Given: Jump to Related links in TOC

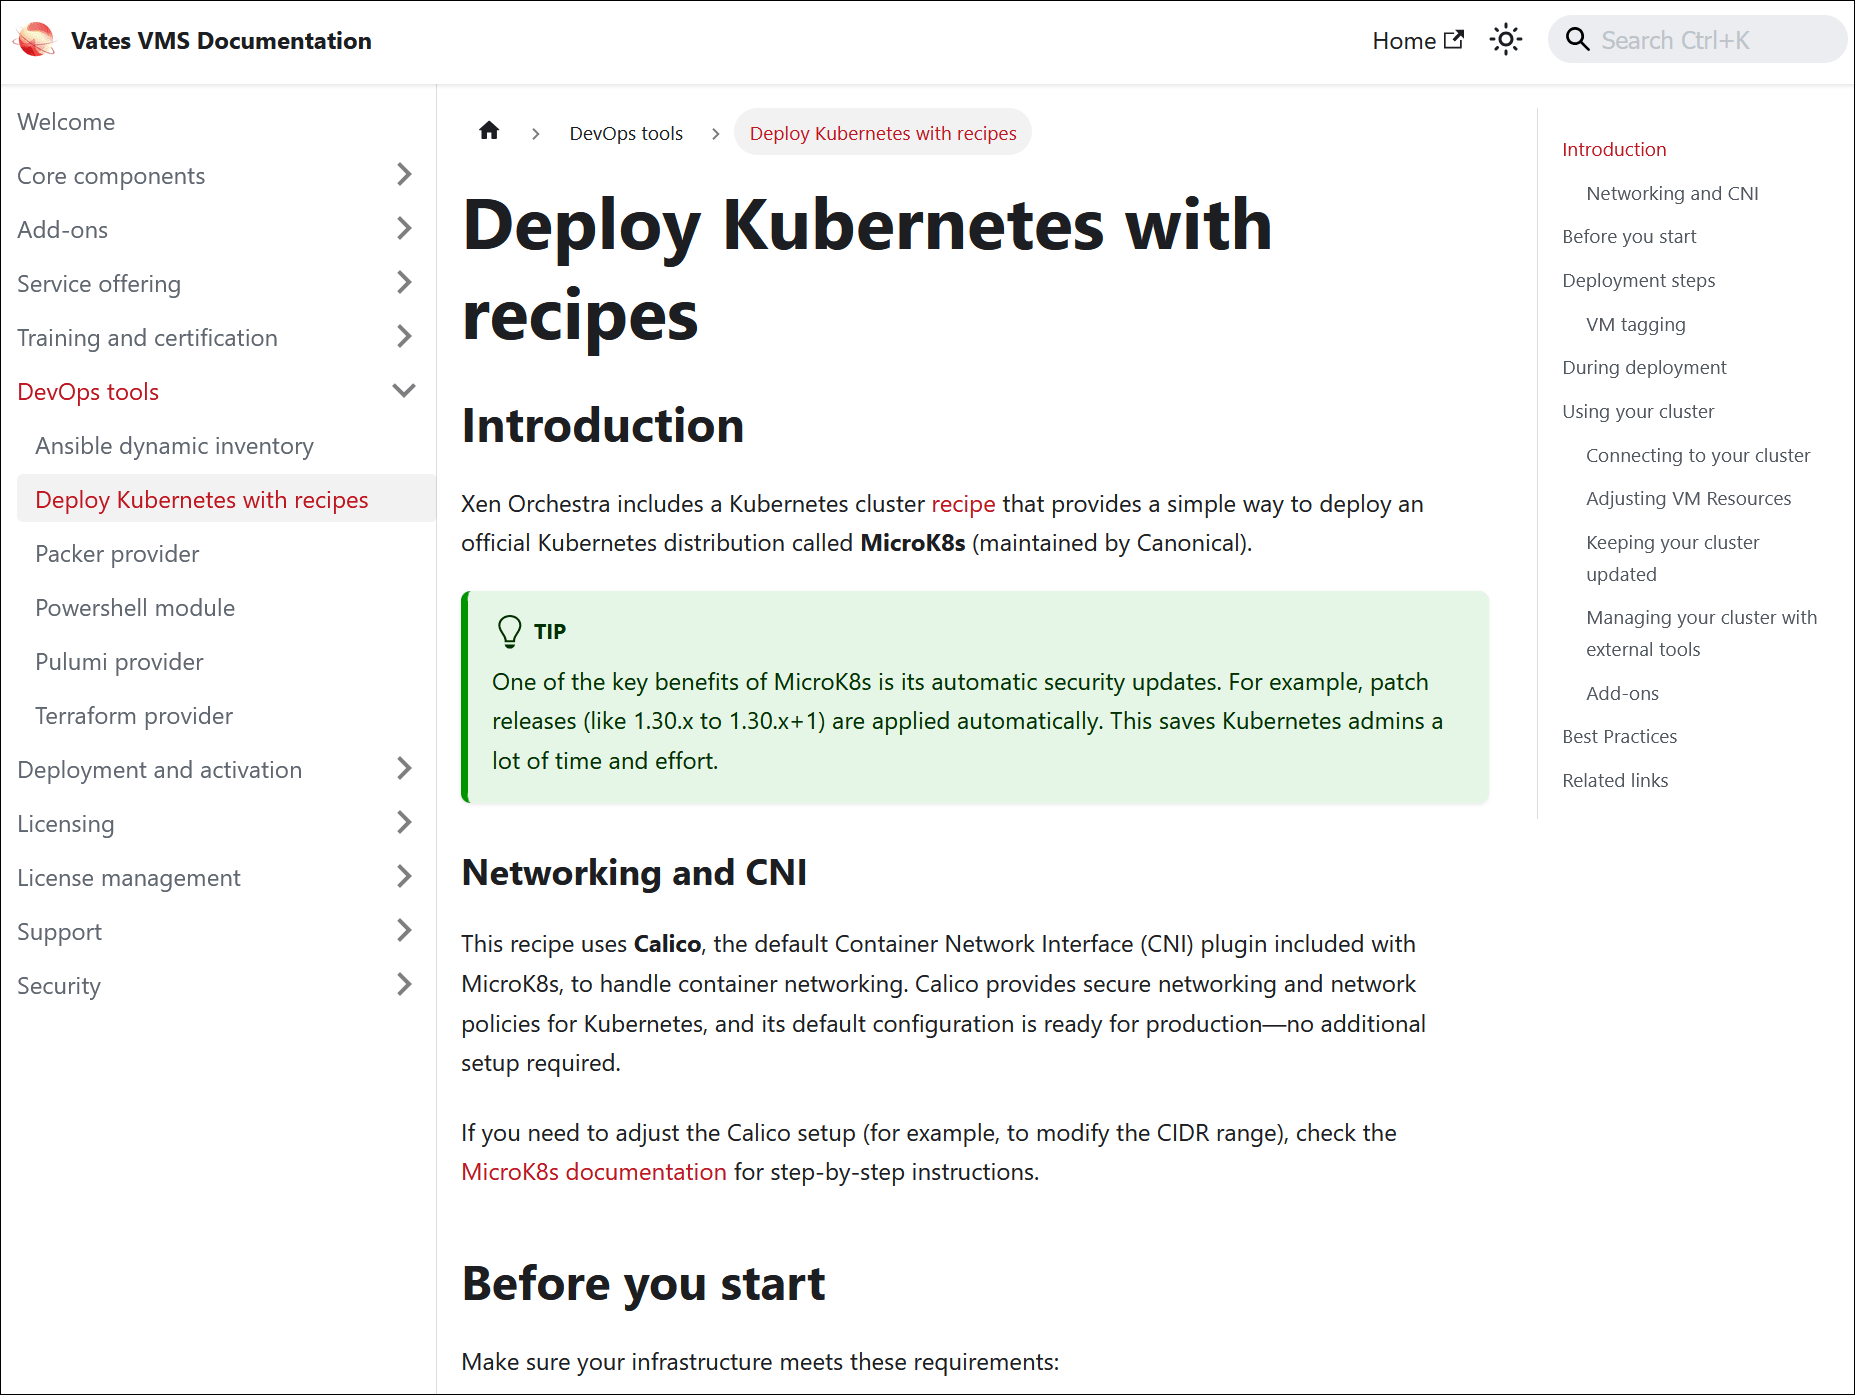Looking at the screenshot, I should 1615,780.
